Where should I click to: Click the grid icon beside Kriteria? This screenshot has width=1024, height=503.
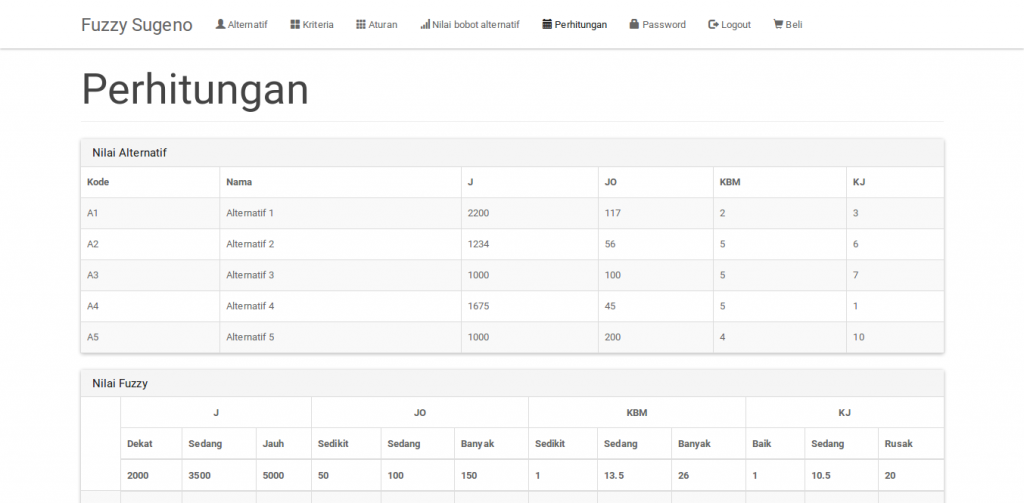(295, 24)
